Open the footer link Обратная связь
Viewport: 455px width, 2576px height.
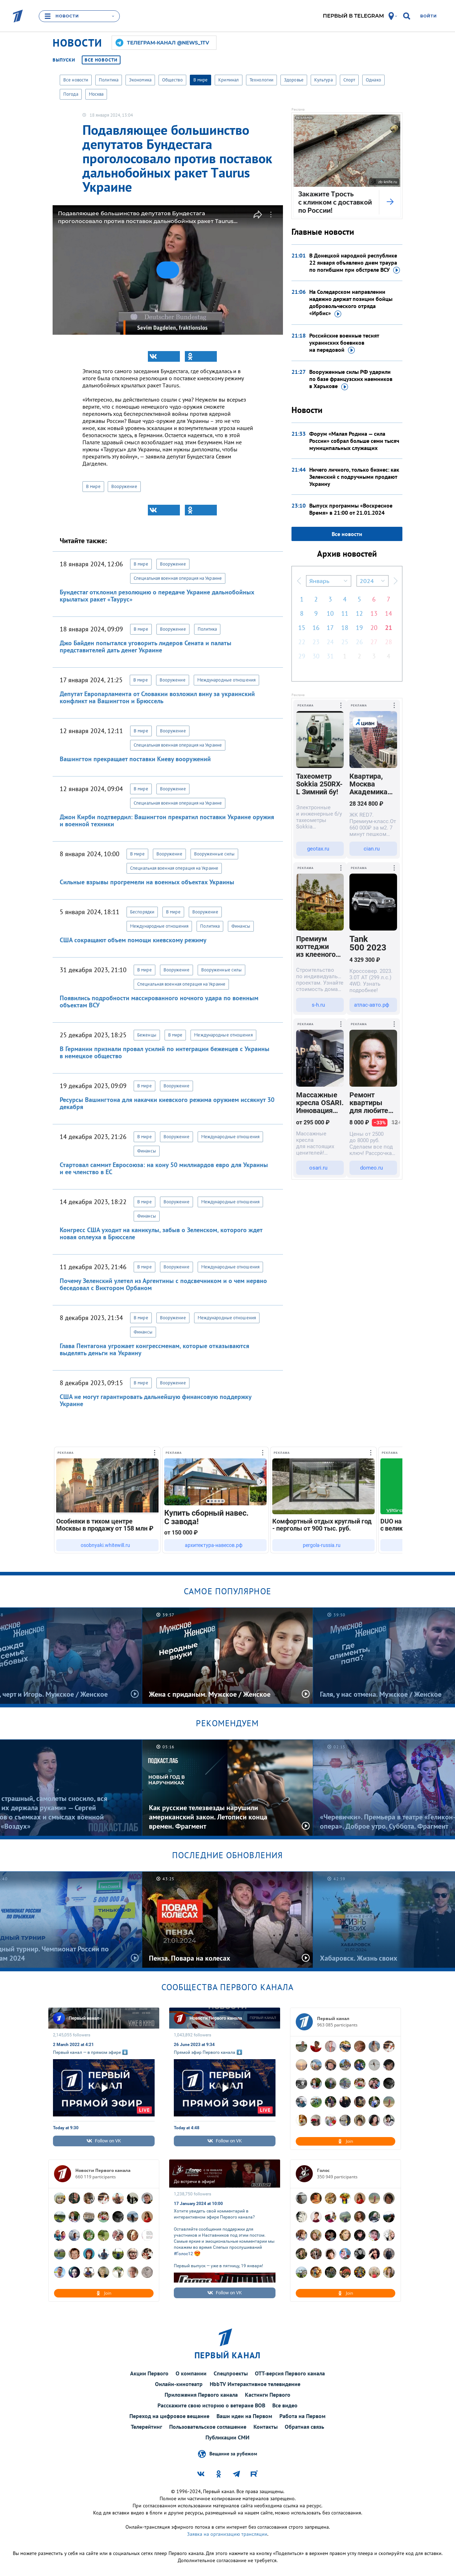click(x=304, y=2427)
